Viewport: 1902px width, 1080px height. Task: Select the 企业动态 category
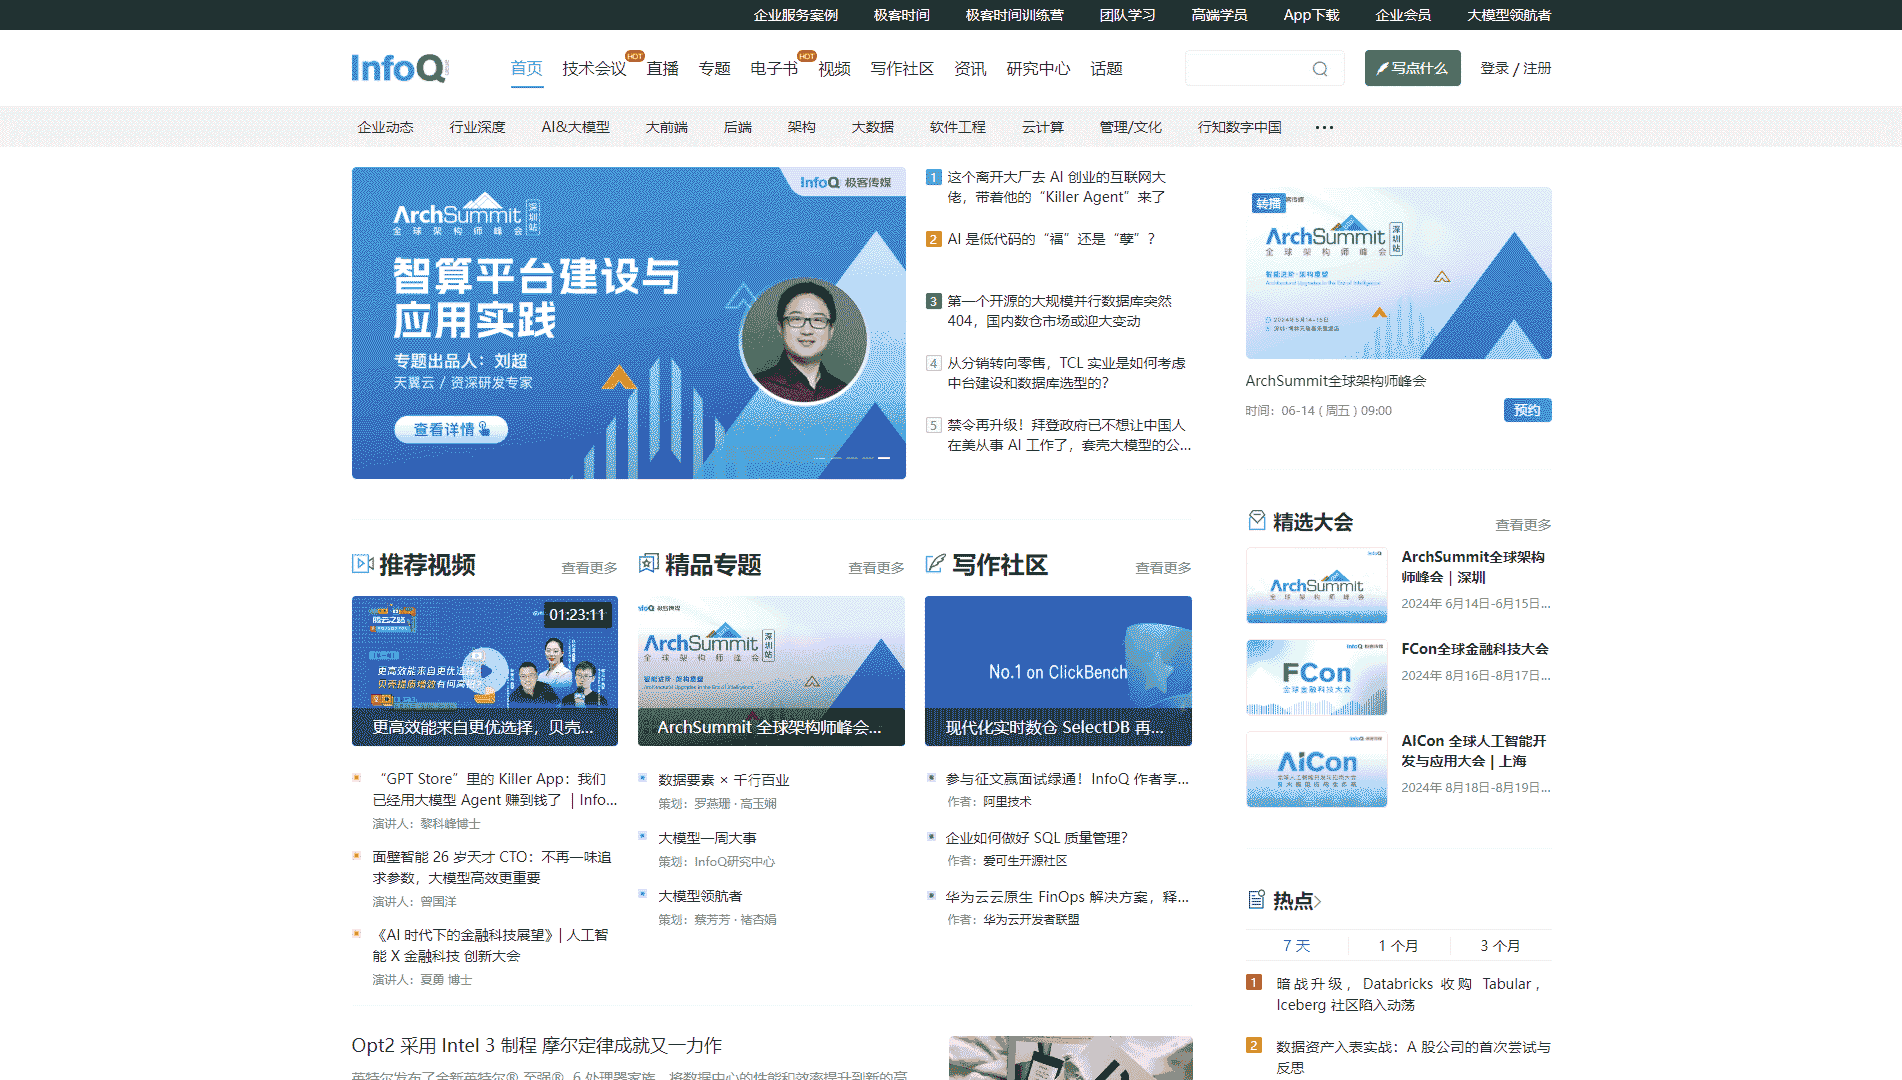[x=385, y=127]
